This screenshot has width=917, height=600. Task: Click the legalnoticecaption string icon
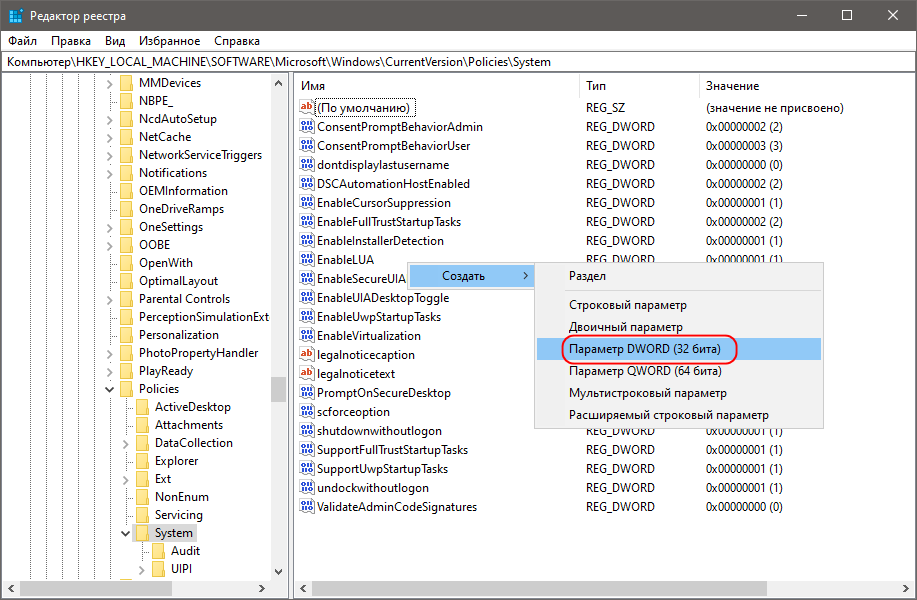click(306, 354)
